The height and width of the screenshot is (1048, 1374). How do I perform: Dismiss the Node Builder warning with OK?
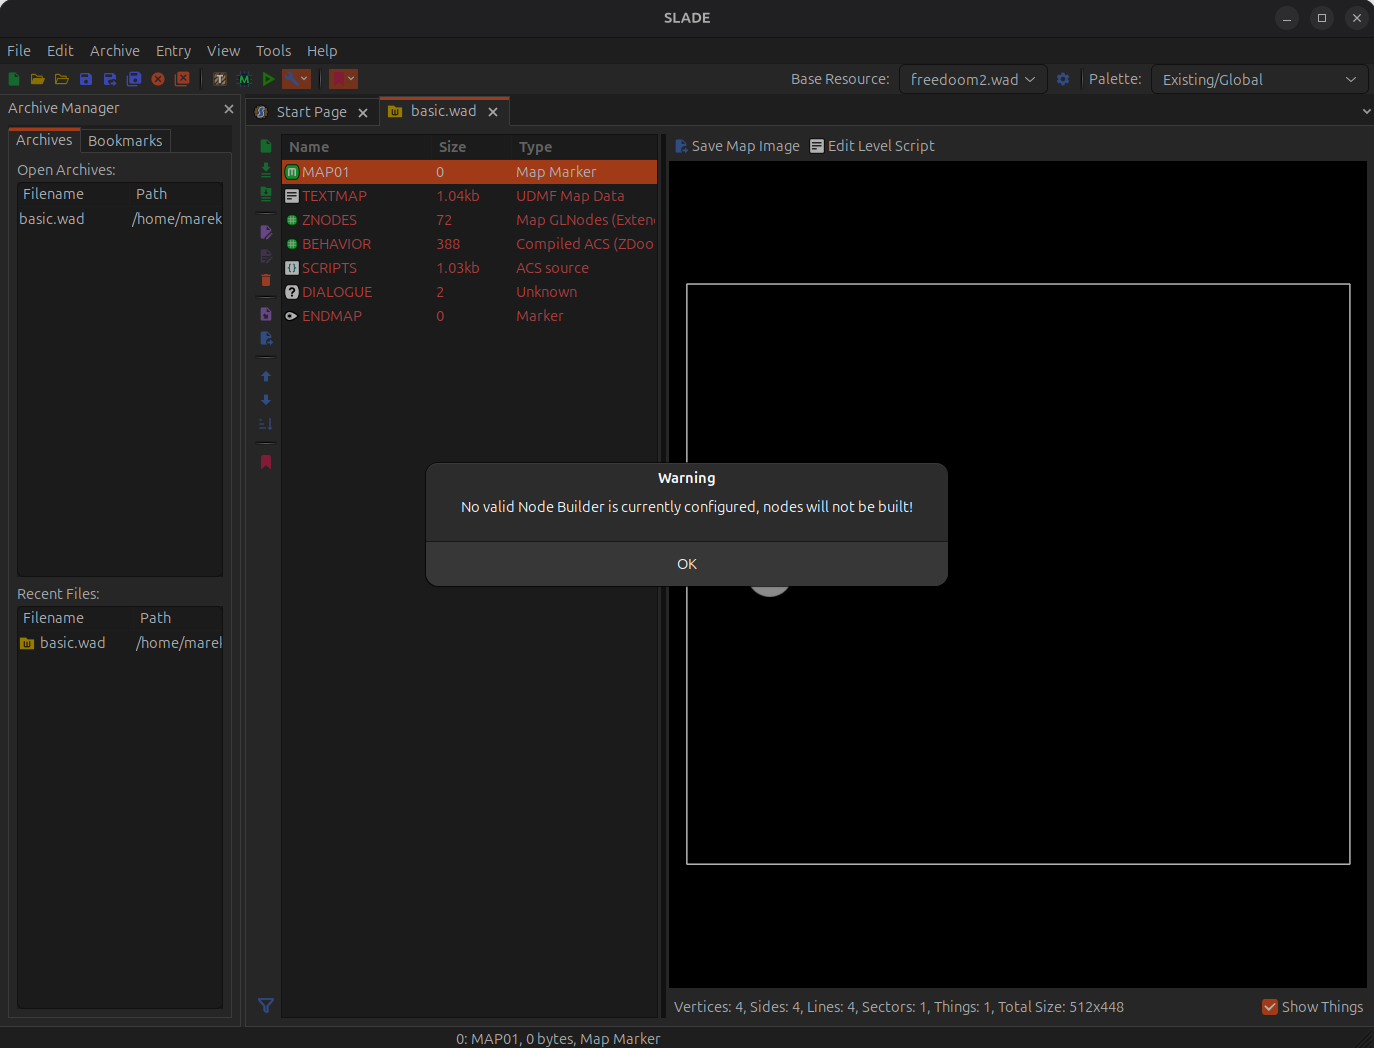click(686, 563)
